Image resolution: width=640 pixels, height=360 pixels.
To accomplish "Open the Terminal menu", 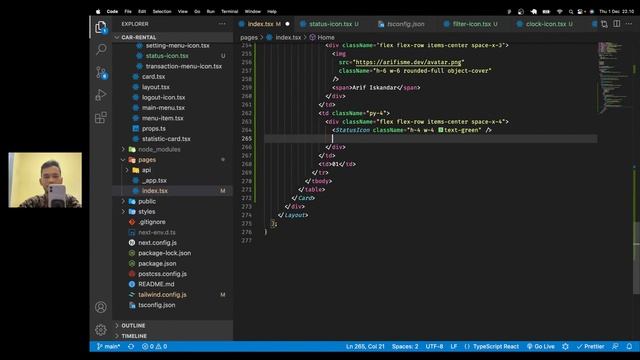I will (x=229, y=11).
